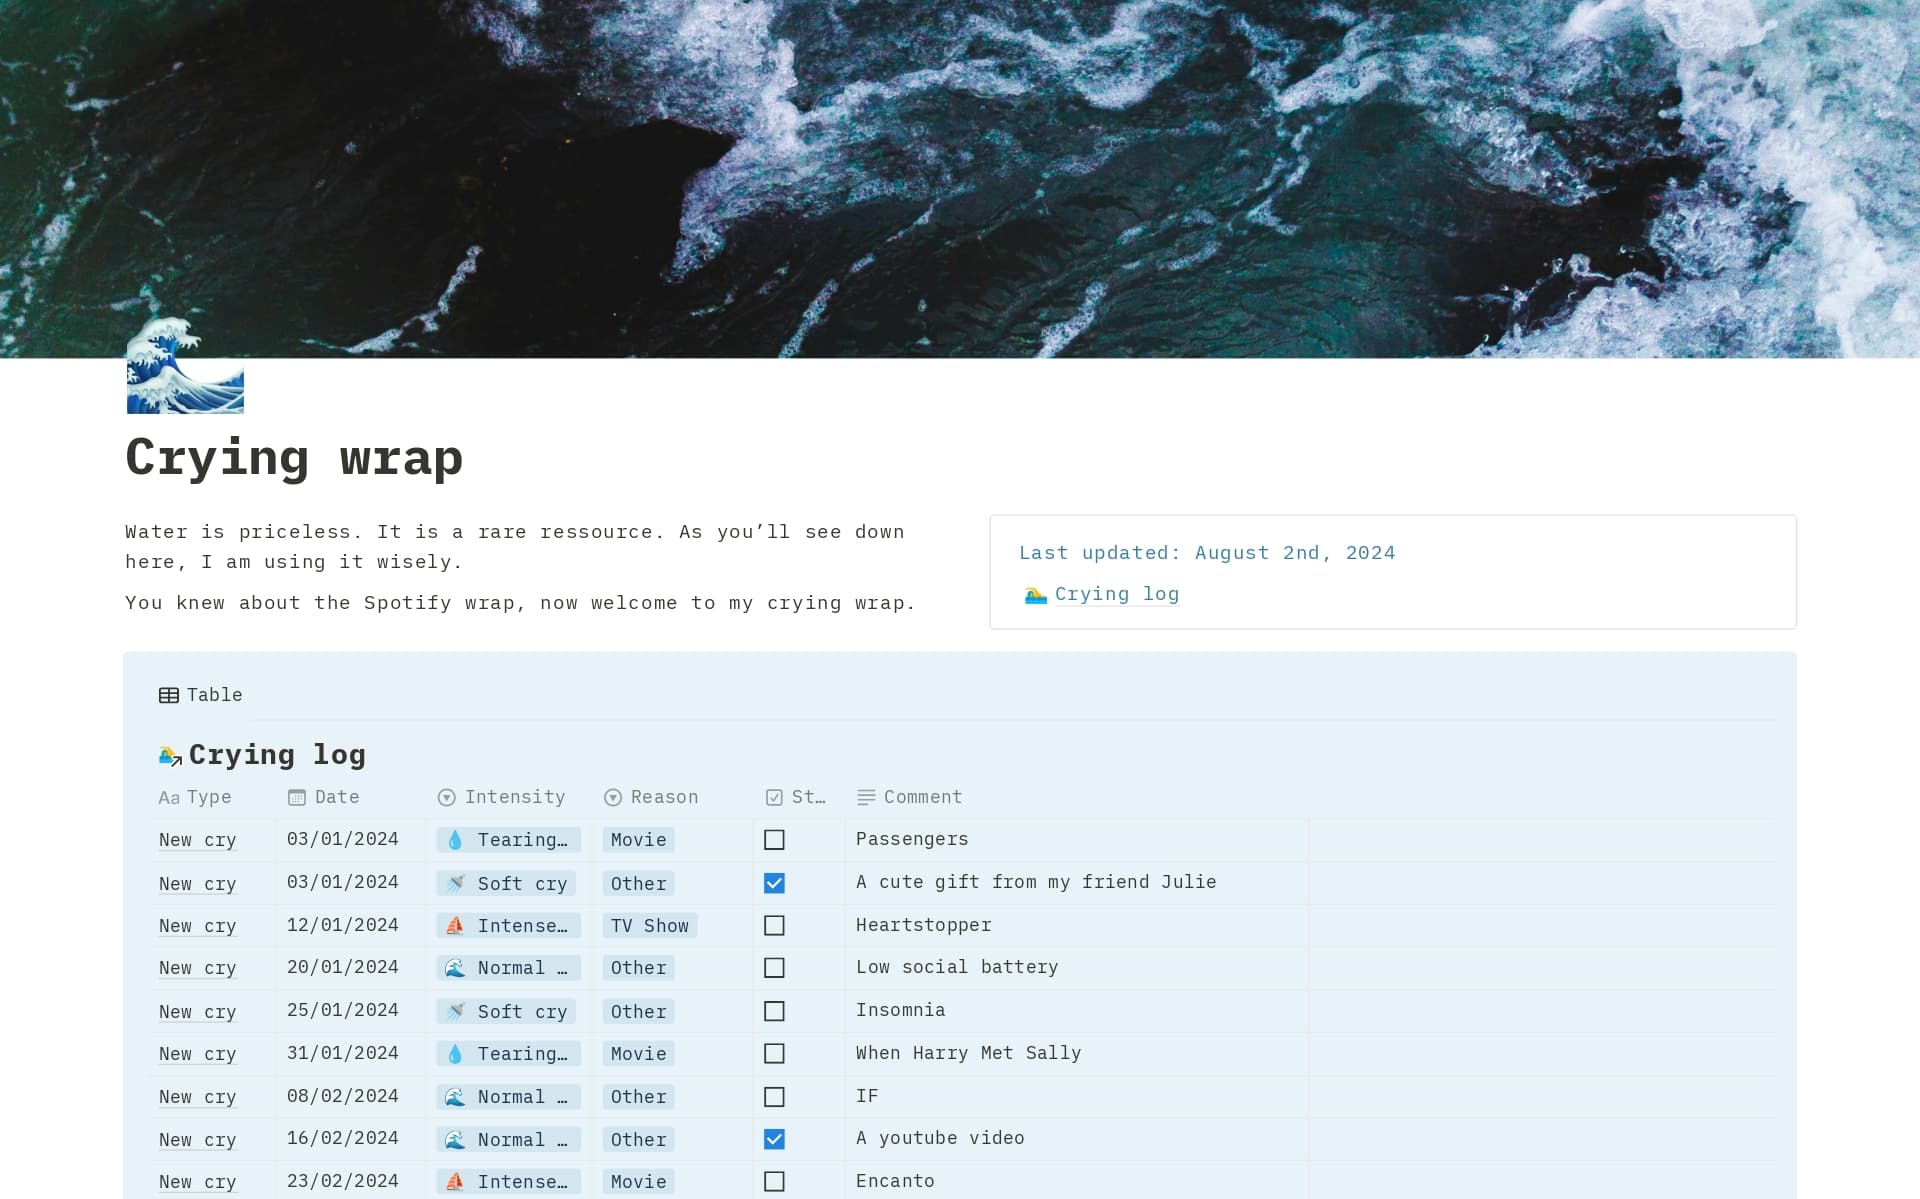The width and height of the screenshot is (1920, 1199).
Task: Open New cry entry dated 20/01/2024
Action: 198,968
